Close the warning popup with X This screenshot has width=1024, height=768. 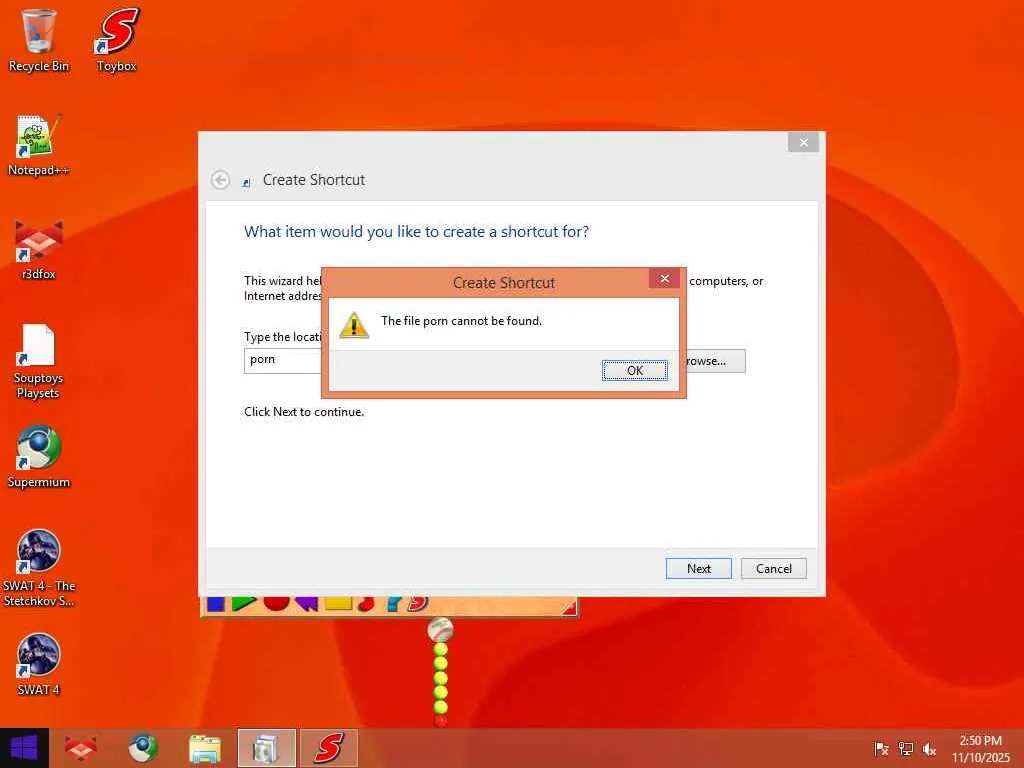tap(664, 279)
